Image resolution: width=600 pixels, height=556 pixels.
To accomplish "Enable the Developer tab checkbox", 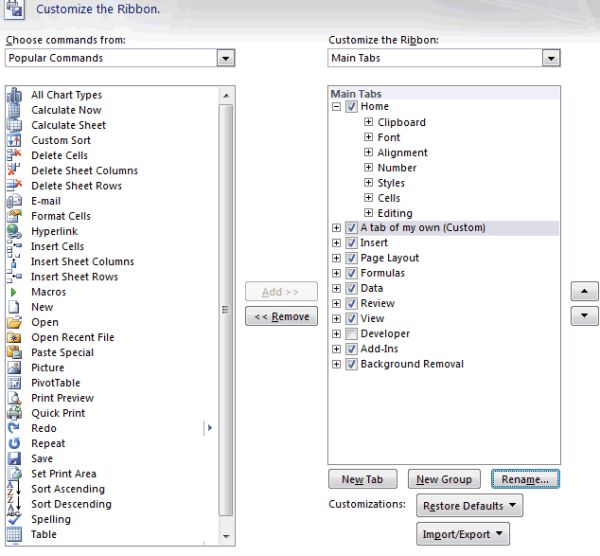I will 351,334.
